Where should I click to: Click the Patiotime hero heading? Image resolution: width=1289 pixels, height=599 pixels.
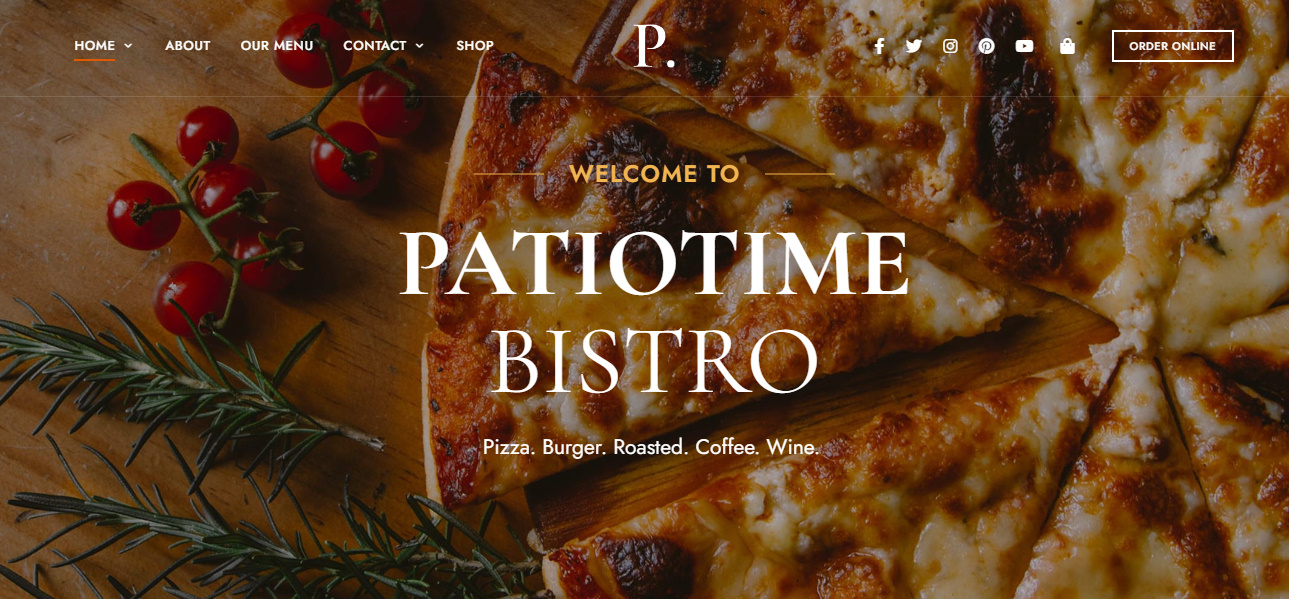pos(655,265)
